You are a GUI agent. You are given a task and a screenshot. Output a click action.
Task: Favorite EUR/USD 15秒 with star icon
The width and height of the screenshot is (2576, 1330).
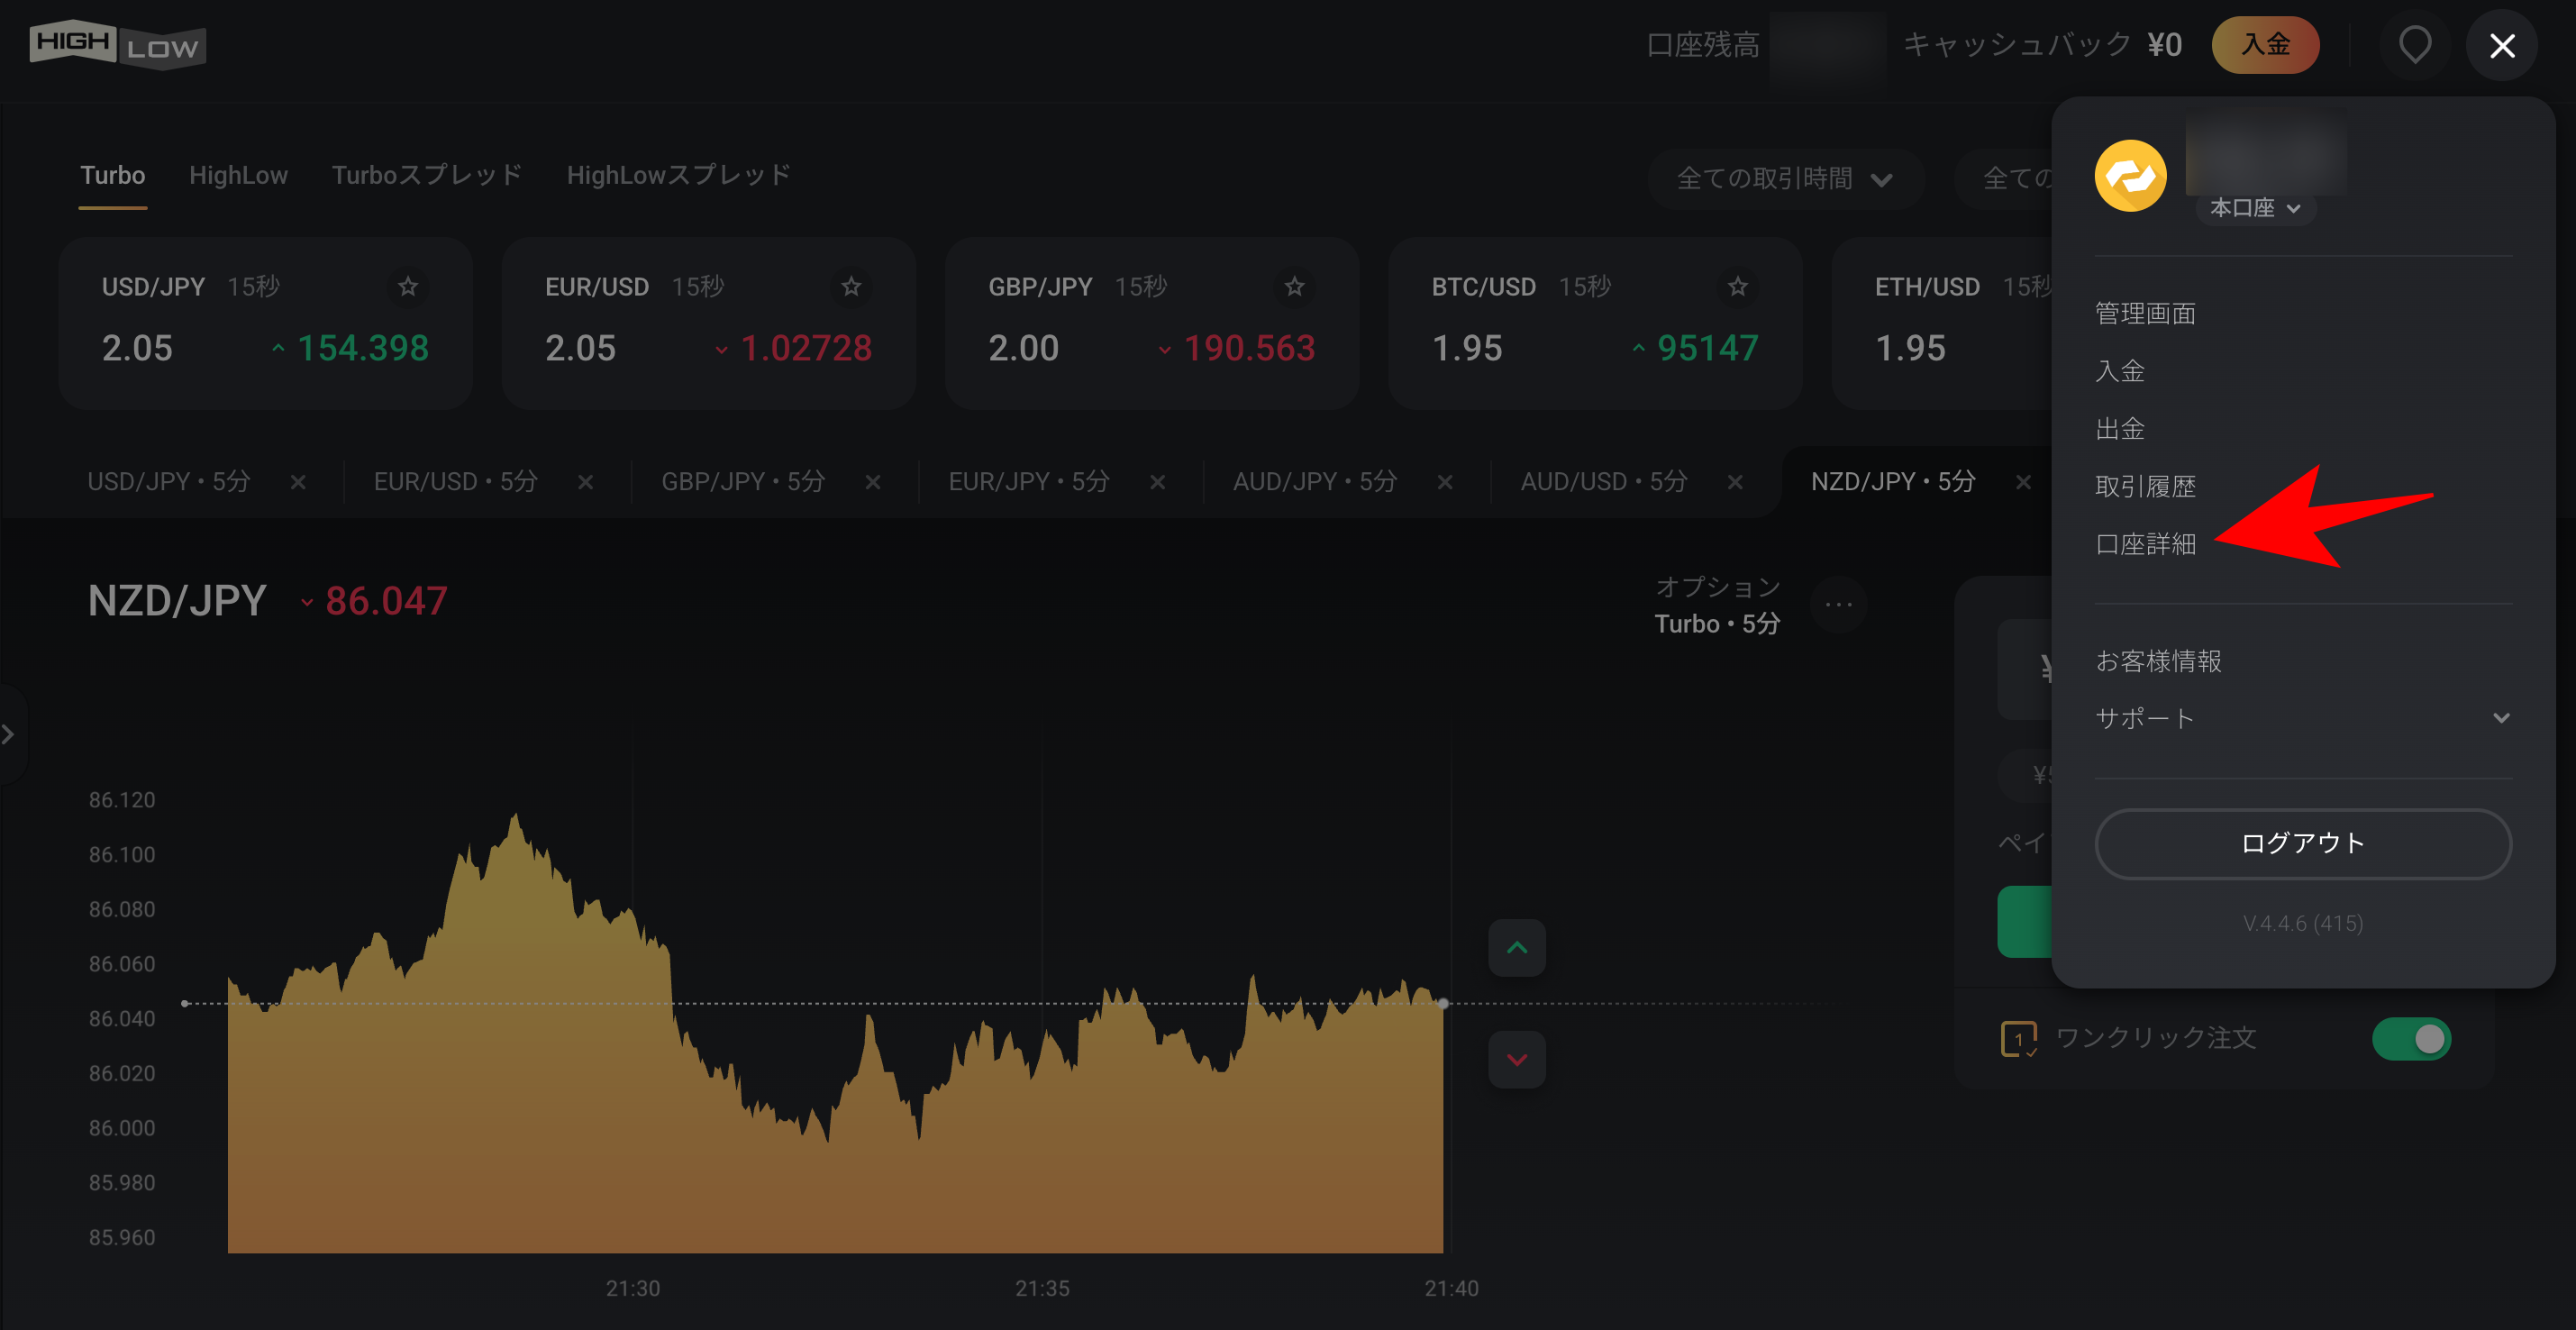[x=851, y=287]
